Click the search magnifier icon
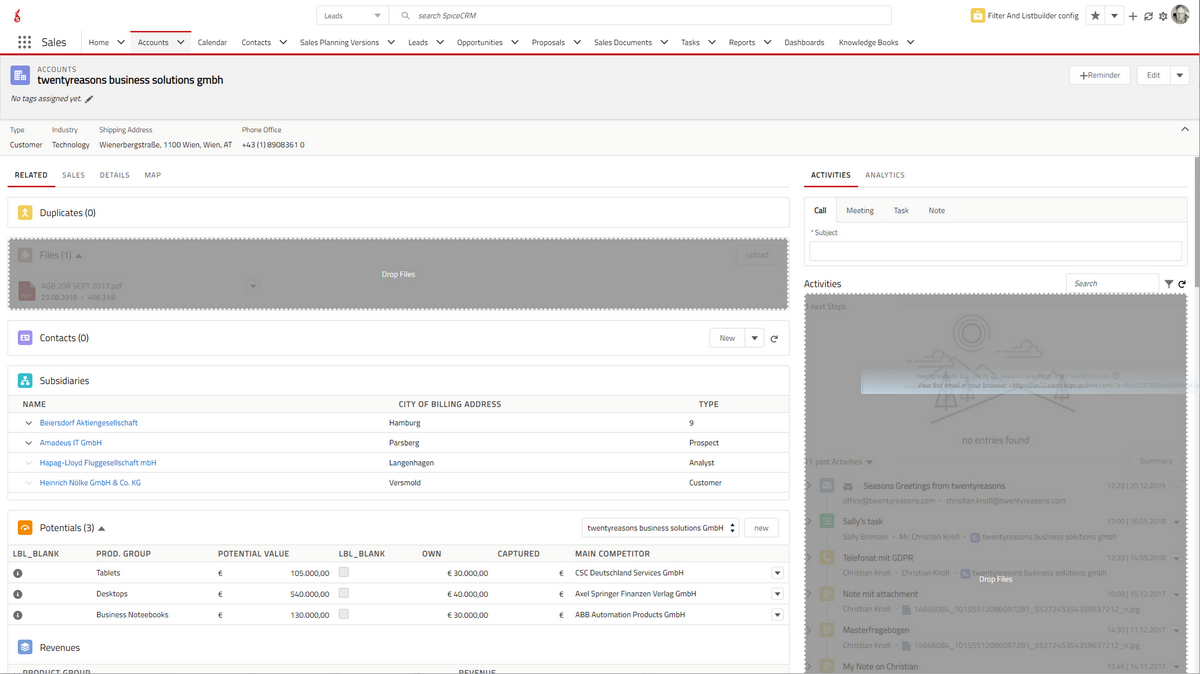This screenshot has width=1200, height=674. (x=405, y=16)
